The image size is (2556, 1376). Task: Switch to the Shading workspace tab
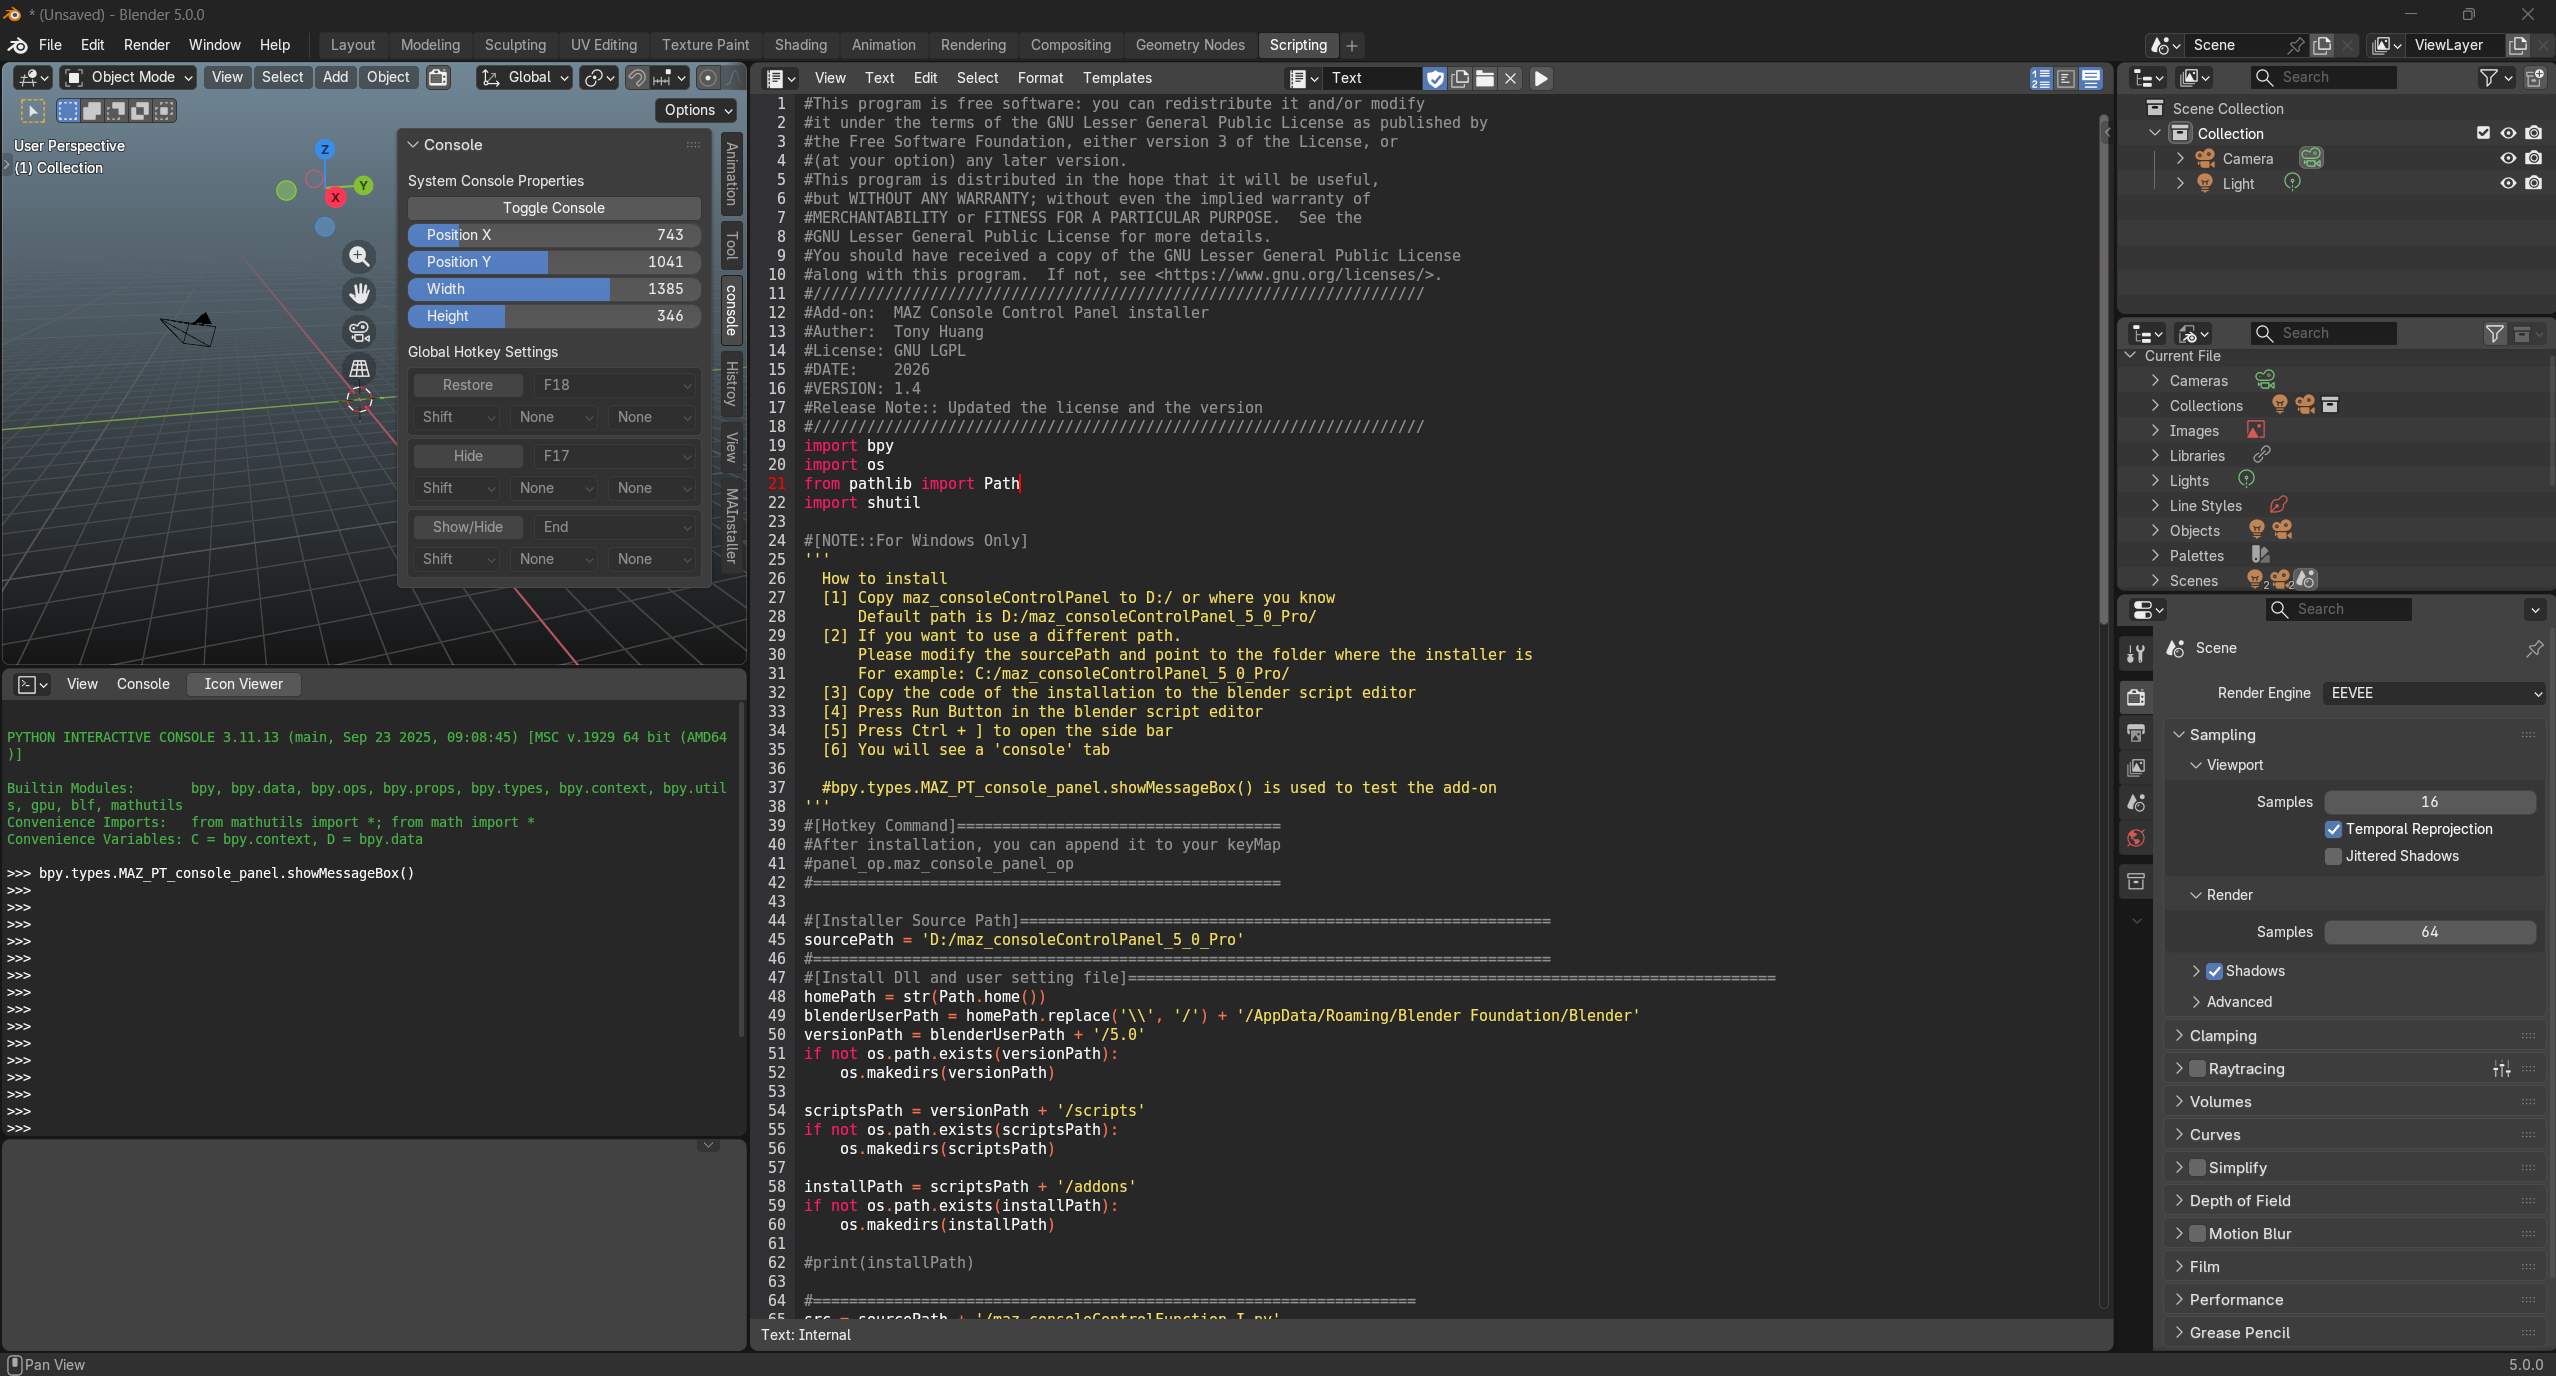click(x=800, y=45)
